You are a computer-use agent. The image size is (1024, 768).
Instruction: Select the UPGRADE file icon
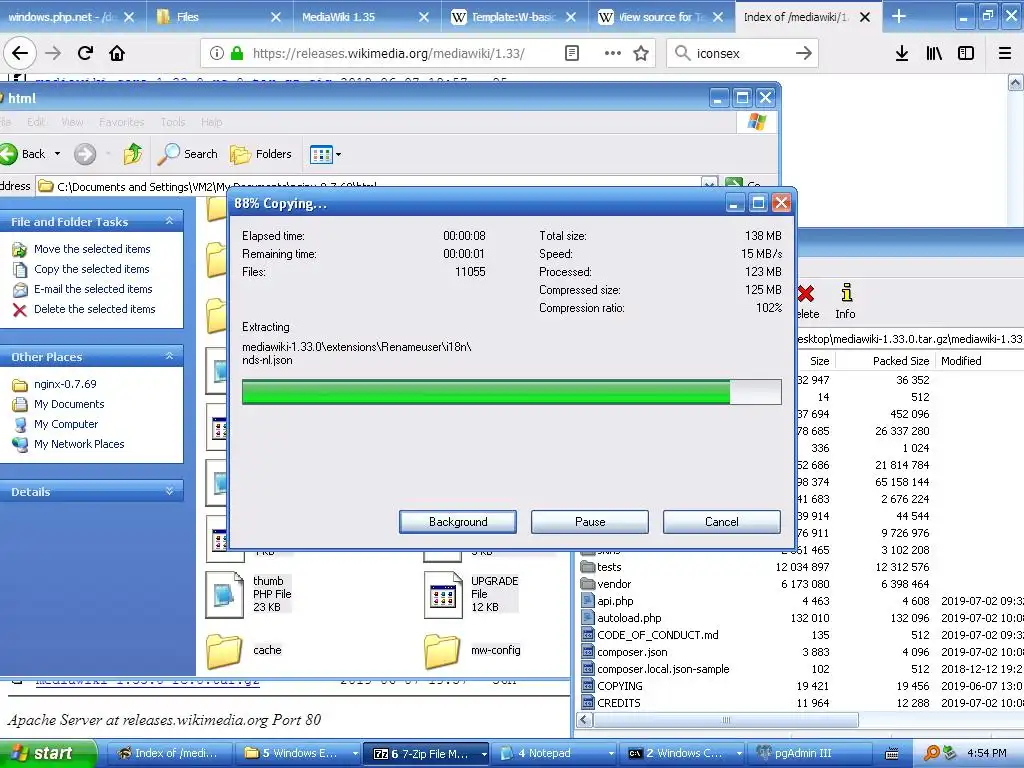[443, 594]
